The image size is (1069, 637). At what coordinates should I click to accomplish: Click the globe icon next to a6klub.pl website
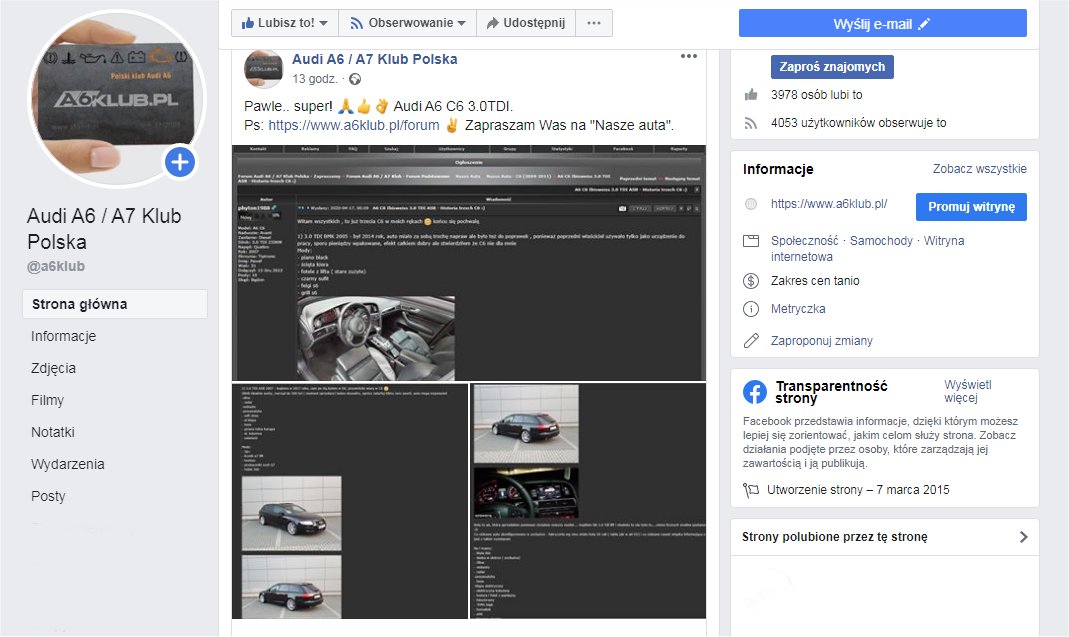[x=751, y=203]
